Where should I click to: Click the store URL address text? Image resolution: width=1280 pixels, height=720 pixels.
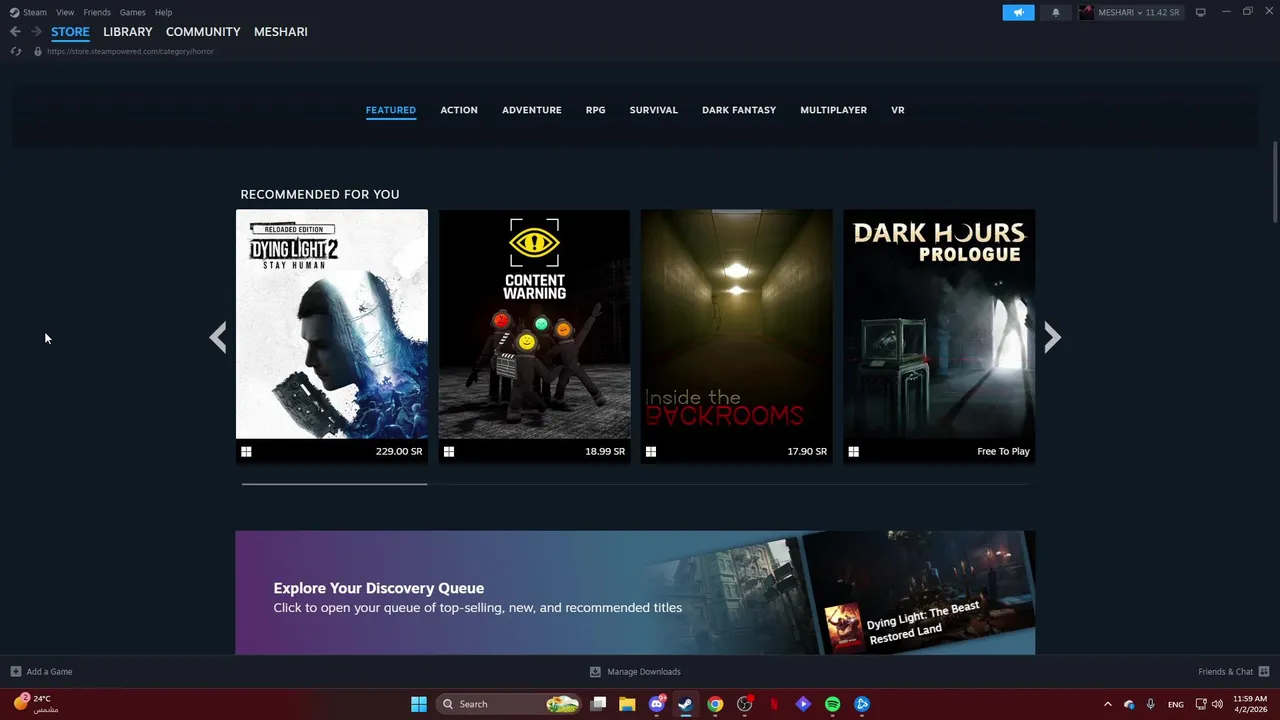pos(130,51)
